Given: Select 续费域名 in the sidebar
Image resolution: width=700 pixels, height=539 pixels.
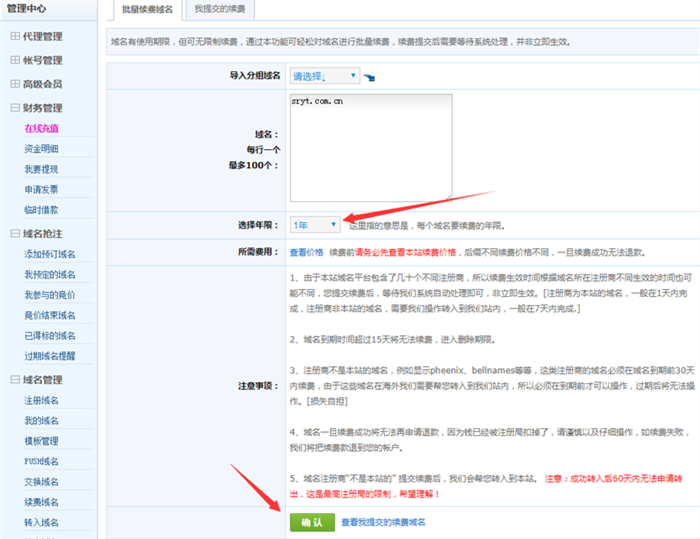Looking at the screenshot, I should tap(42, 501).
